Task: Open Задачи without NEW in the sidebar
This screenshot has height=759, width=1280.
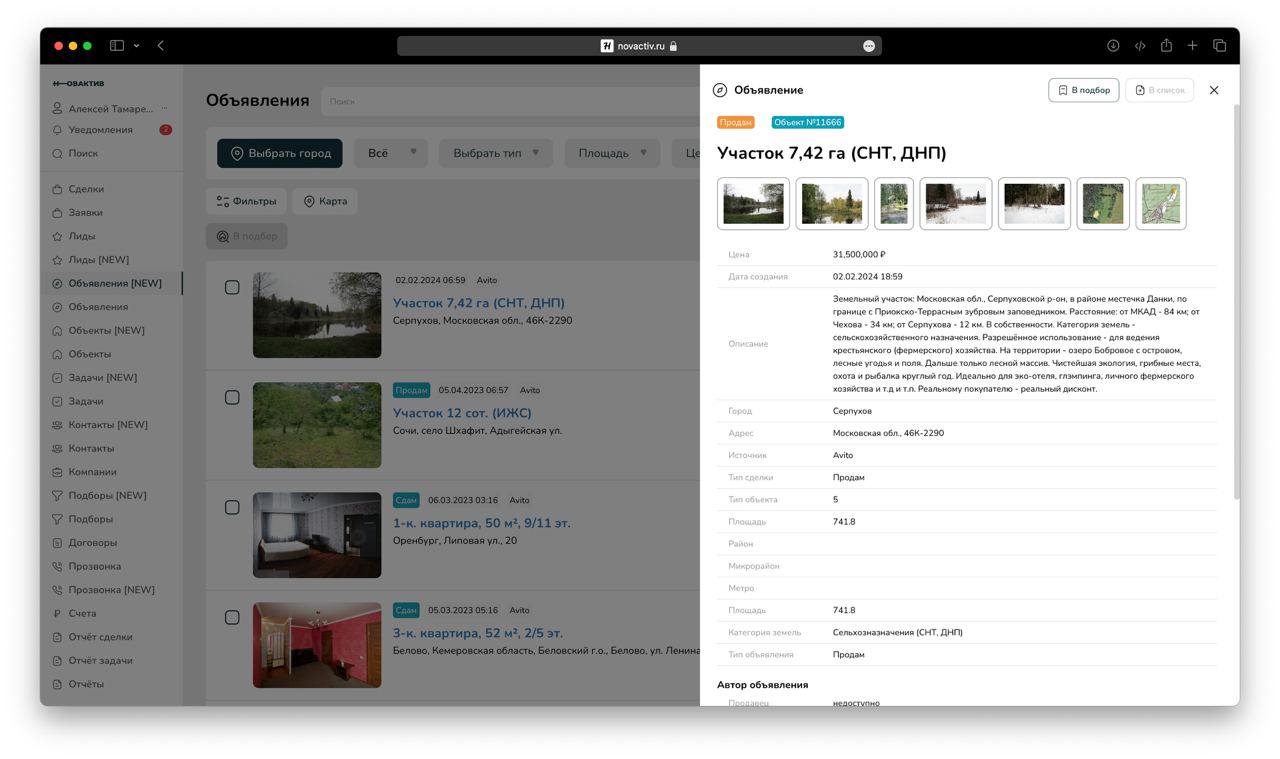Action: coord(86,401)
